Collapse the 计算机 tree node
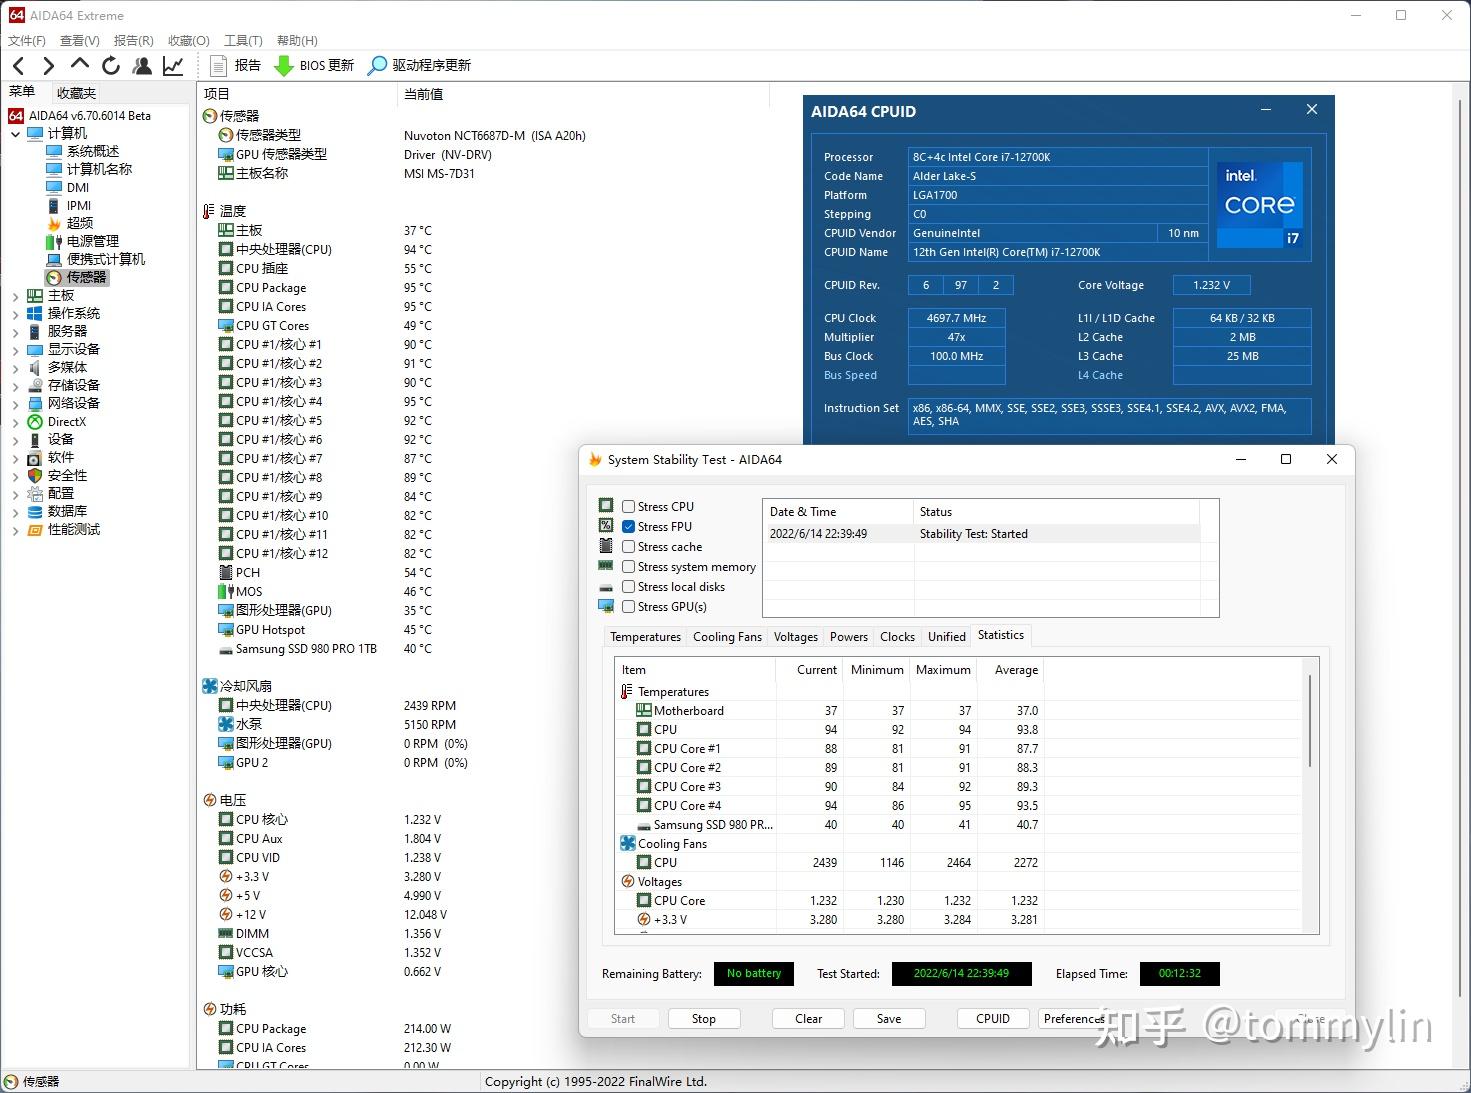 15,134
